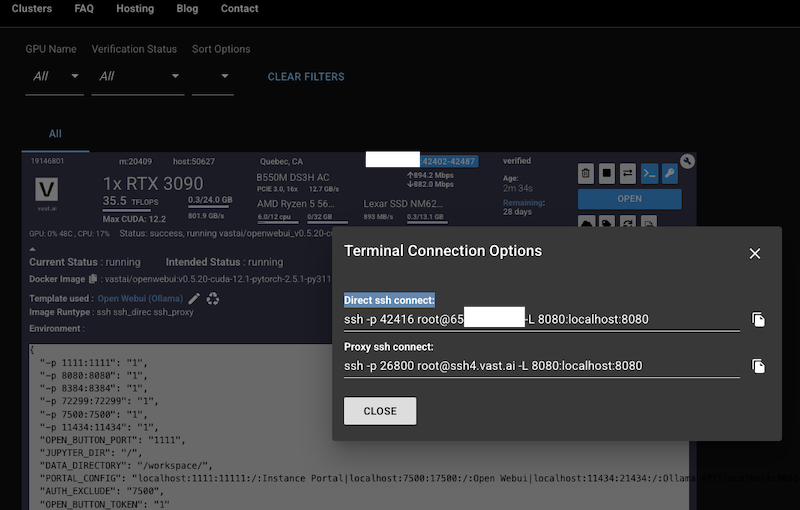Click the Vast.ai V logo
The height and width of the screenshot is (510, 800).
(46, 190)
